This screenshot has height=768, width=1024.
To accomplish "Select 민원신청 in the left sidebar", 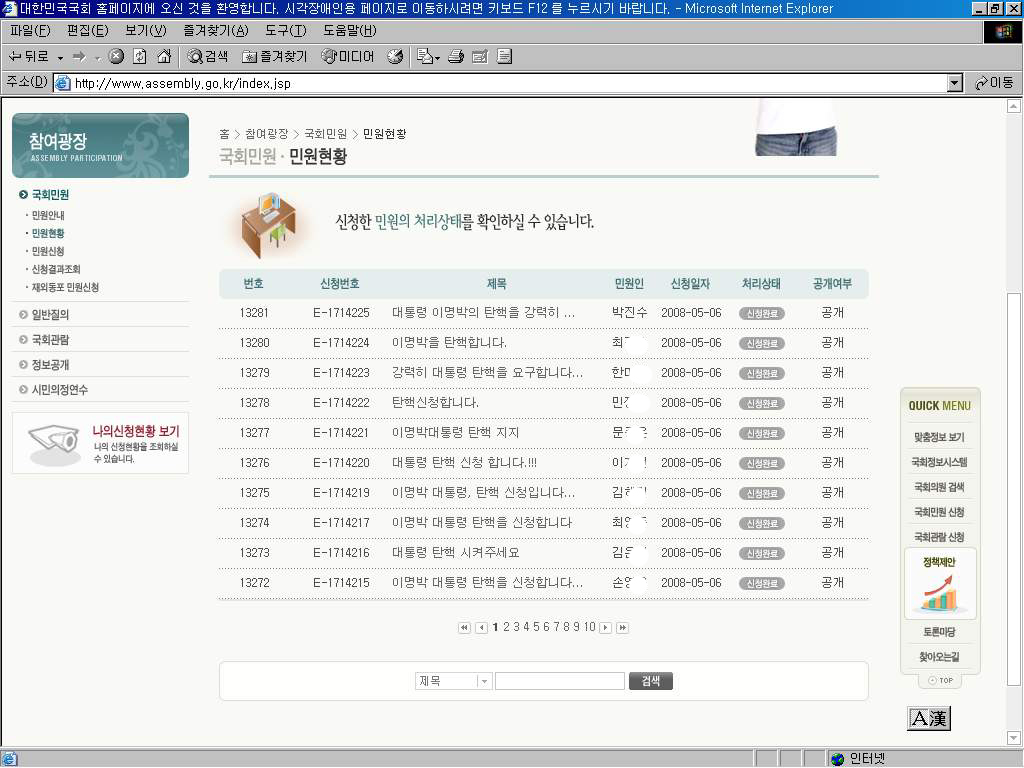I will pyautogui.click(x=48, y=251).
